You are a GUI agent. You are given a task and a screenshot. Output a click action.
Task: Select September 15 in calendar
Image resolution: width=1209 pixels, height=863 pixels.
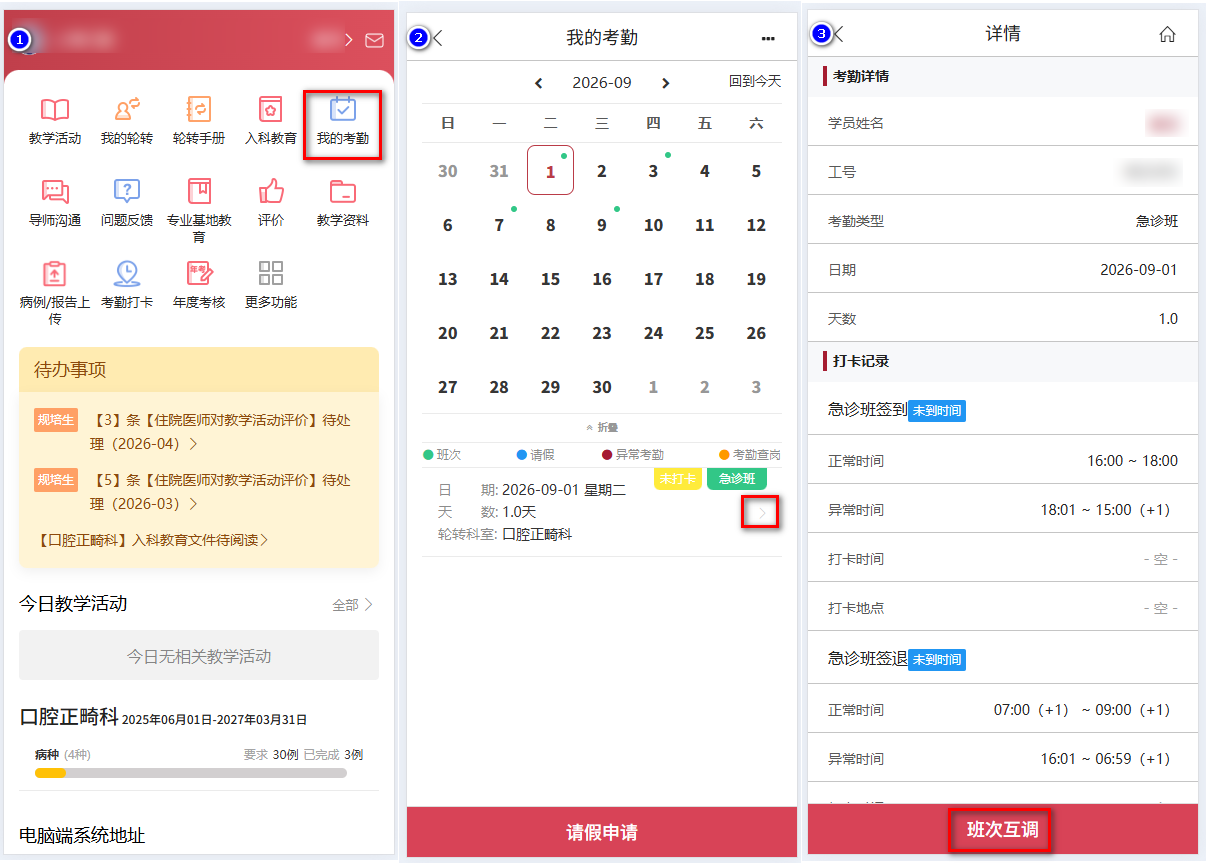pyautogui.click(x=550, y=279)
